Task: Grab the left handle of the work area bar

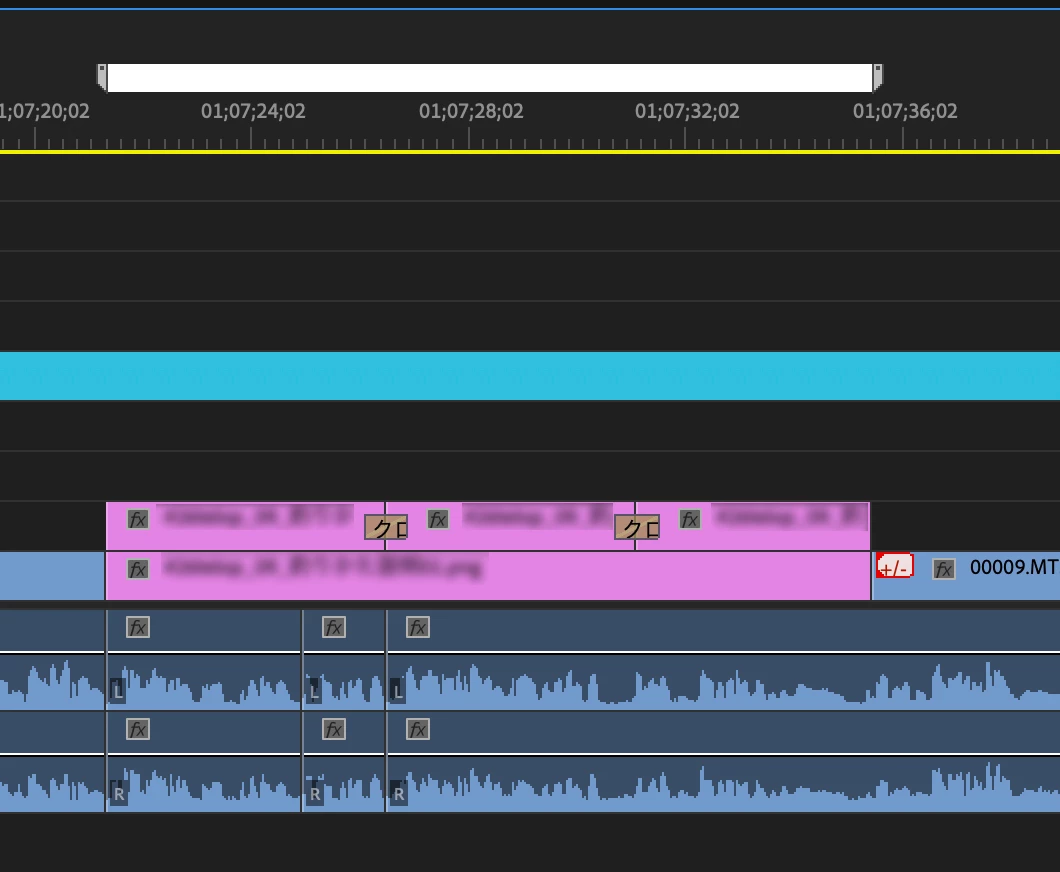Action: coord(102,77)
